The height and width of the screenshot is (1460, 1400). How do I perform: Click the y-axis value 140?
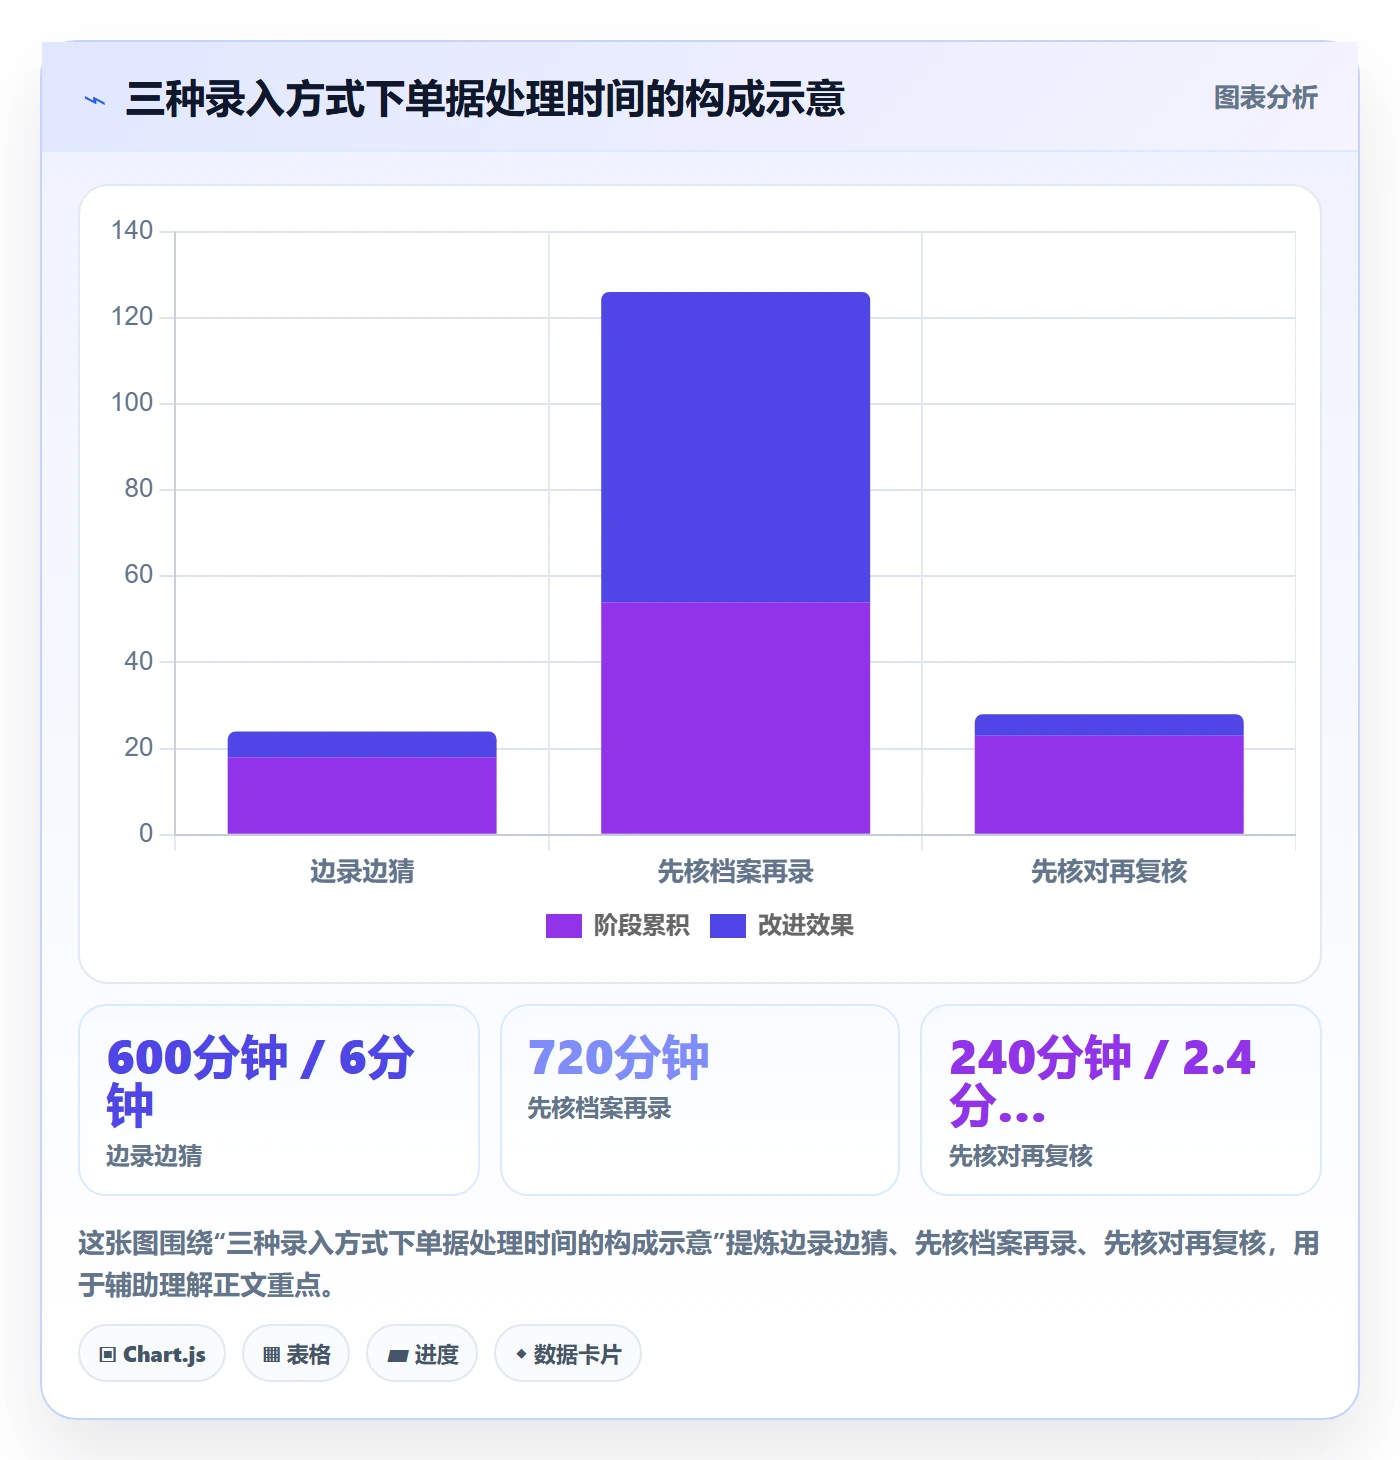(132, 231)
